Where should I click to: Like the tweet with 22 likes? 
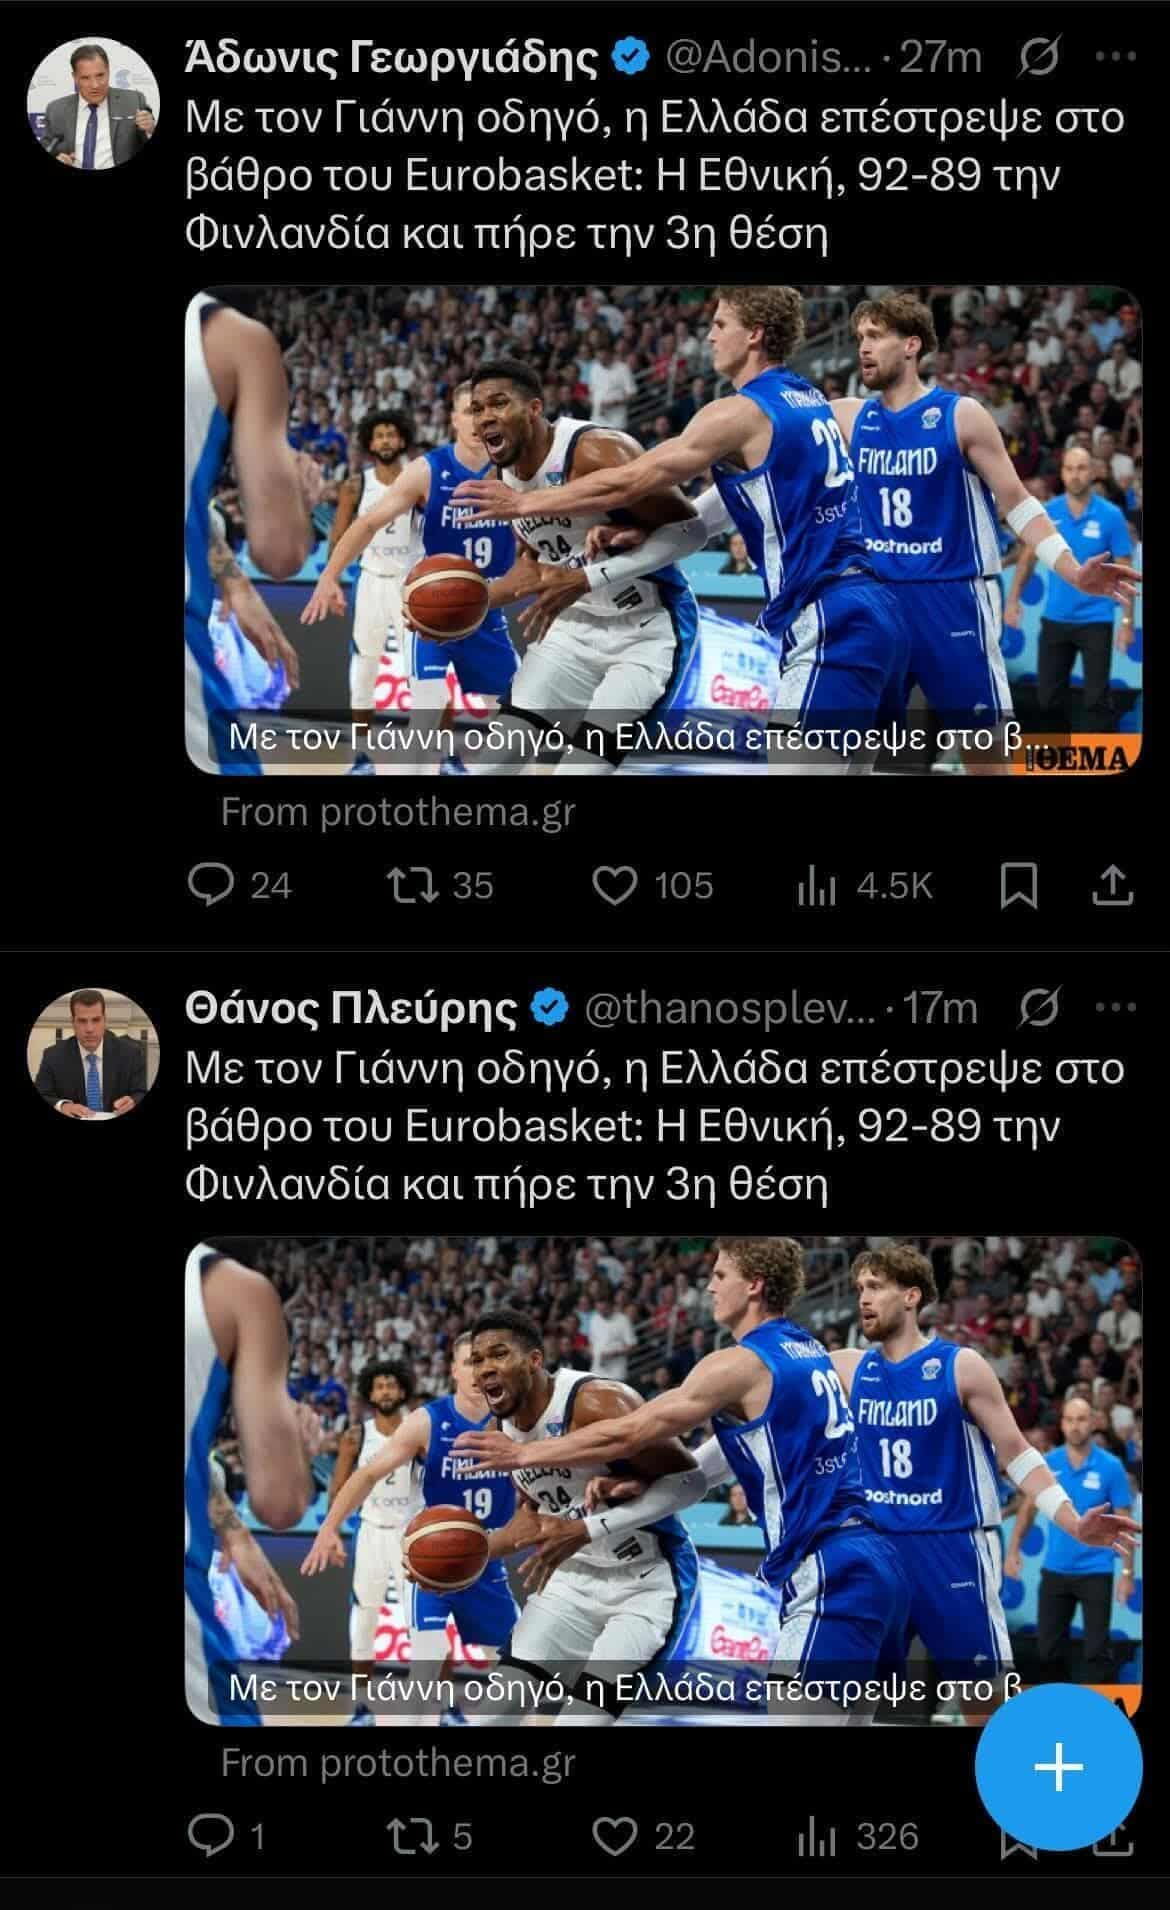tap(615, 1836)
